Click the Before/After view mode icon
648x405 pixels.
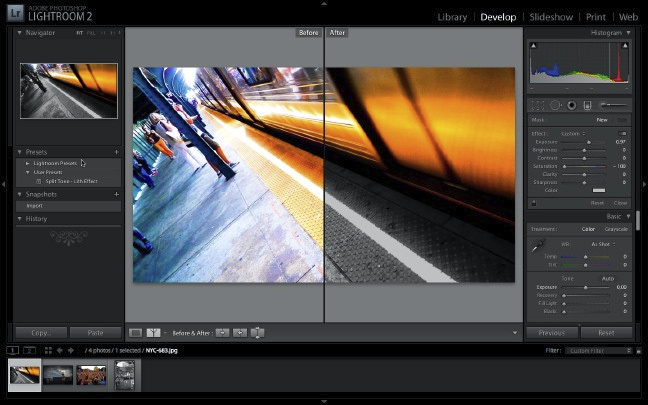pos(154,332)
